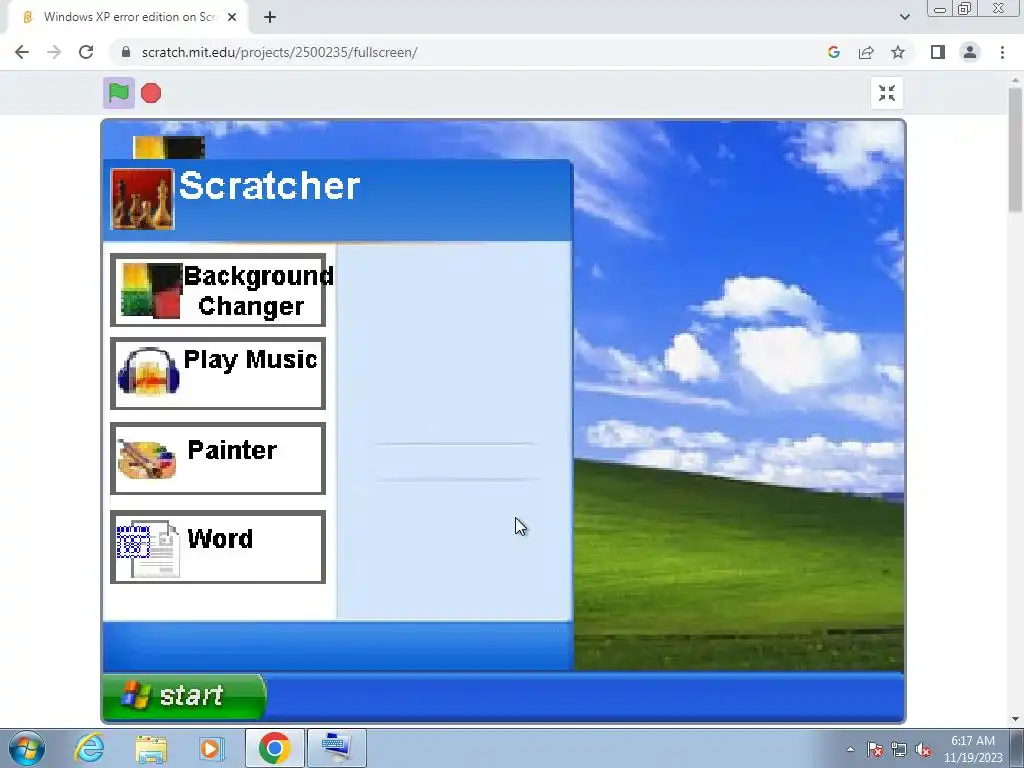The image size is (1024, 768).
Task: Click the XP start button
Action: coord(184,696)
